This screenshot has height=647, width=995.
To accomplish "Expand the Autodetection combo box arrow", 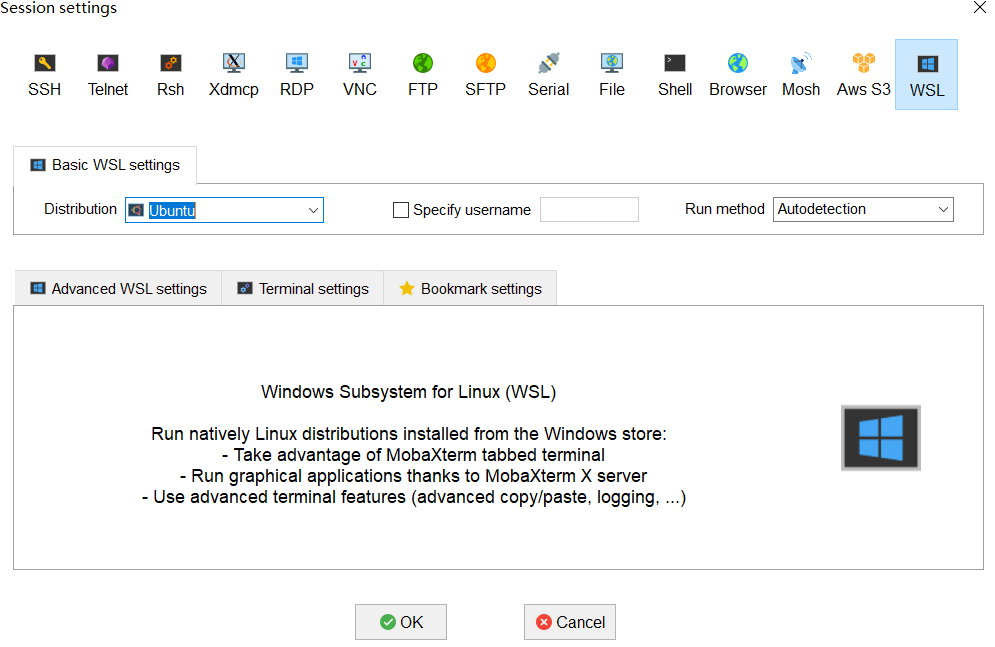I will 941,209.
